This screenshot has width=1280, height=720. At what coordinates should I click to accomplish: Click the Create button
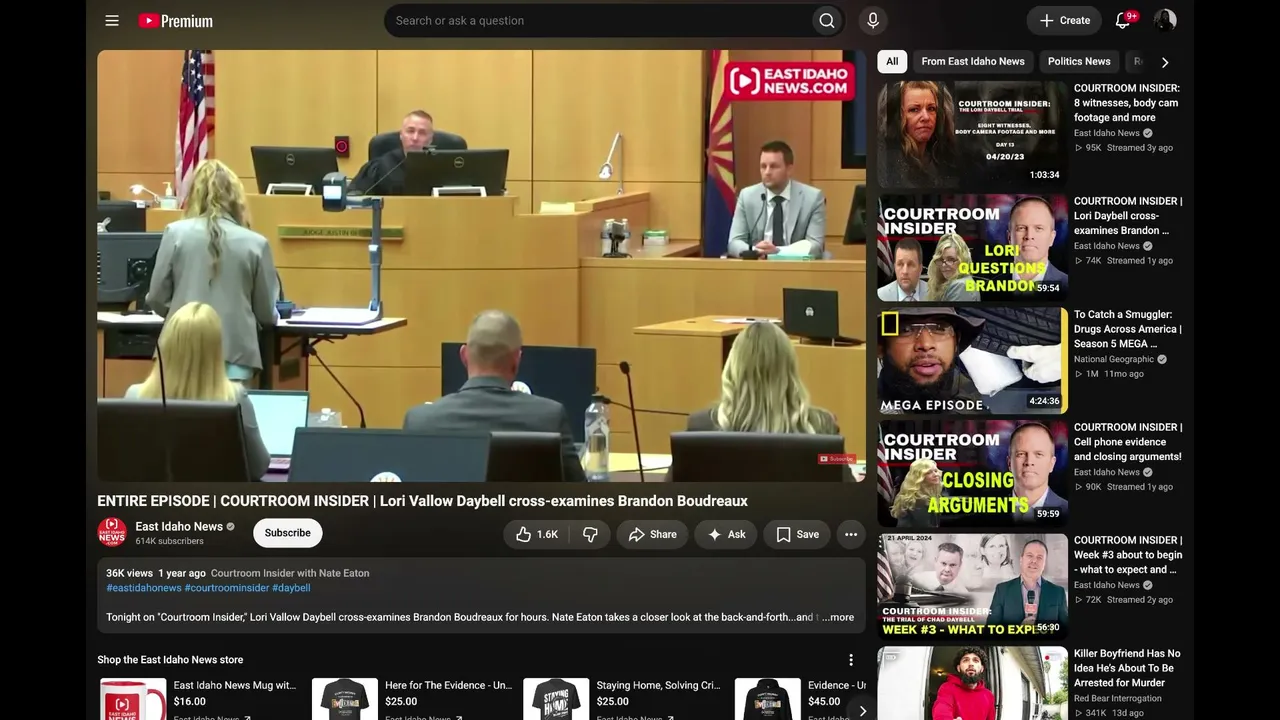1064,20
